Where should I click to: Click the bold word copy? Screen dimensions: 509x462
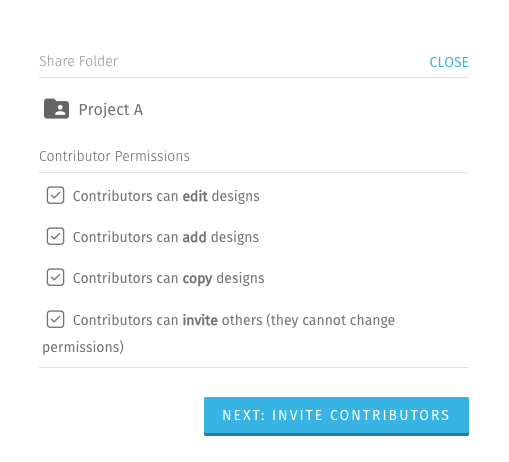click(x=197, y=279)
